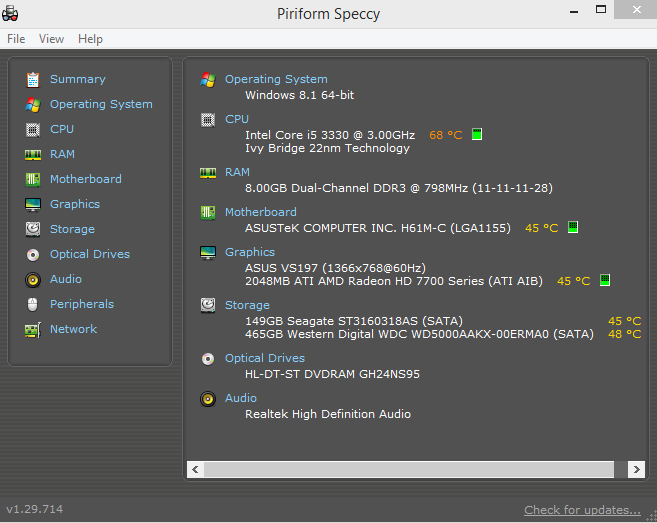The image size is (657, 523).
Task: Click the Storage hard drive icon in sidebar
Action: pyautogui.click(x=33, y=229)
